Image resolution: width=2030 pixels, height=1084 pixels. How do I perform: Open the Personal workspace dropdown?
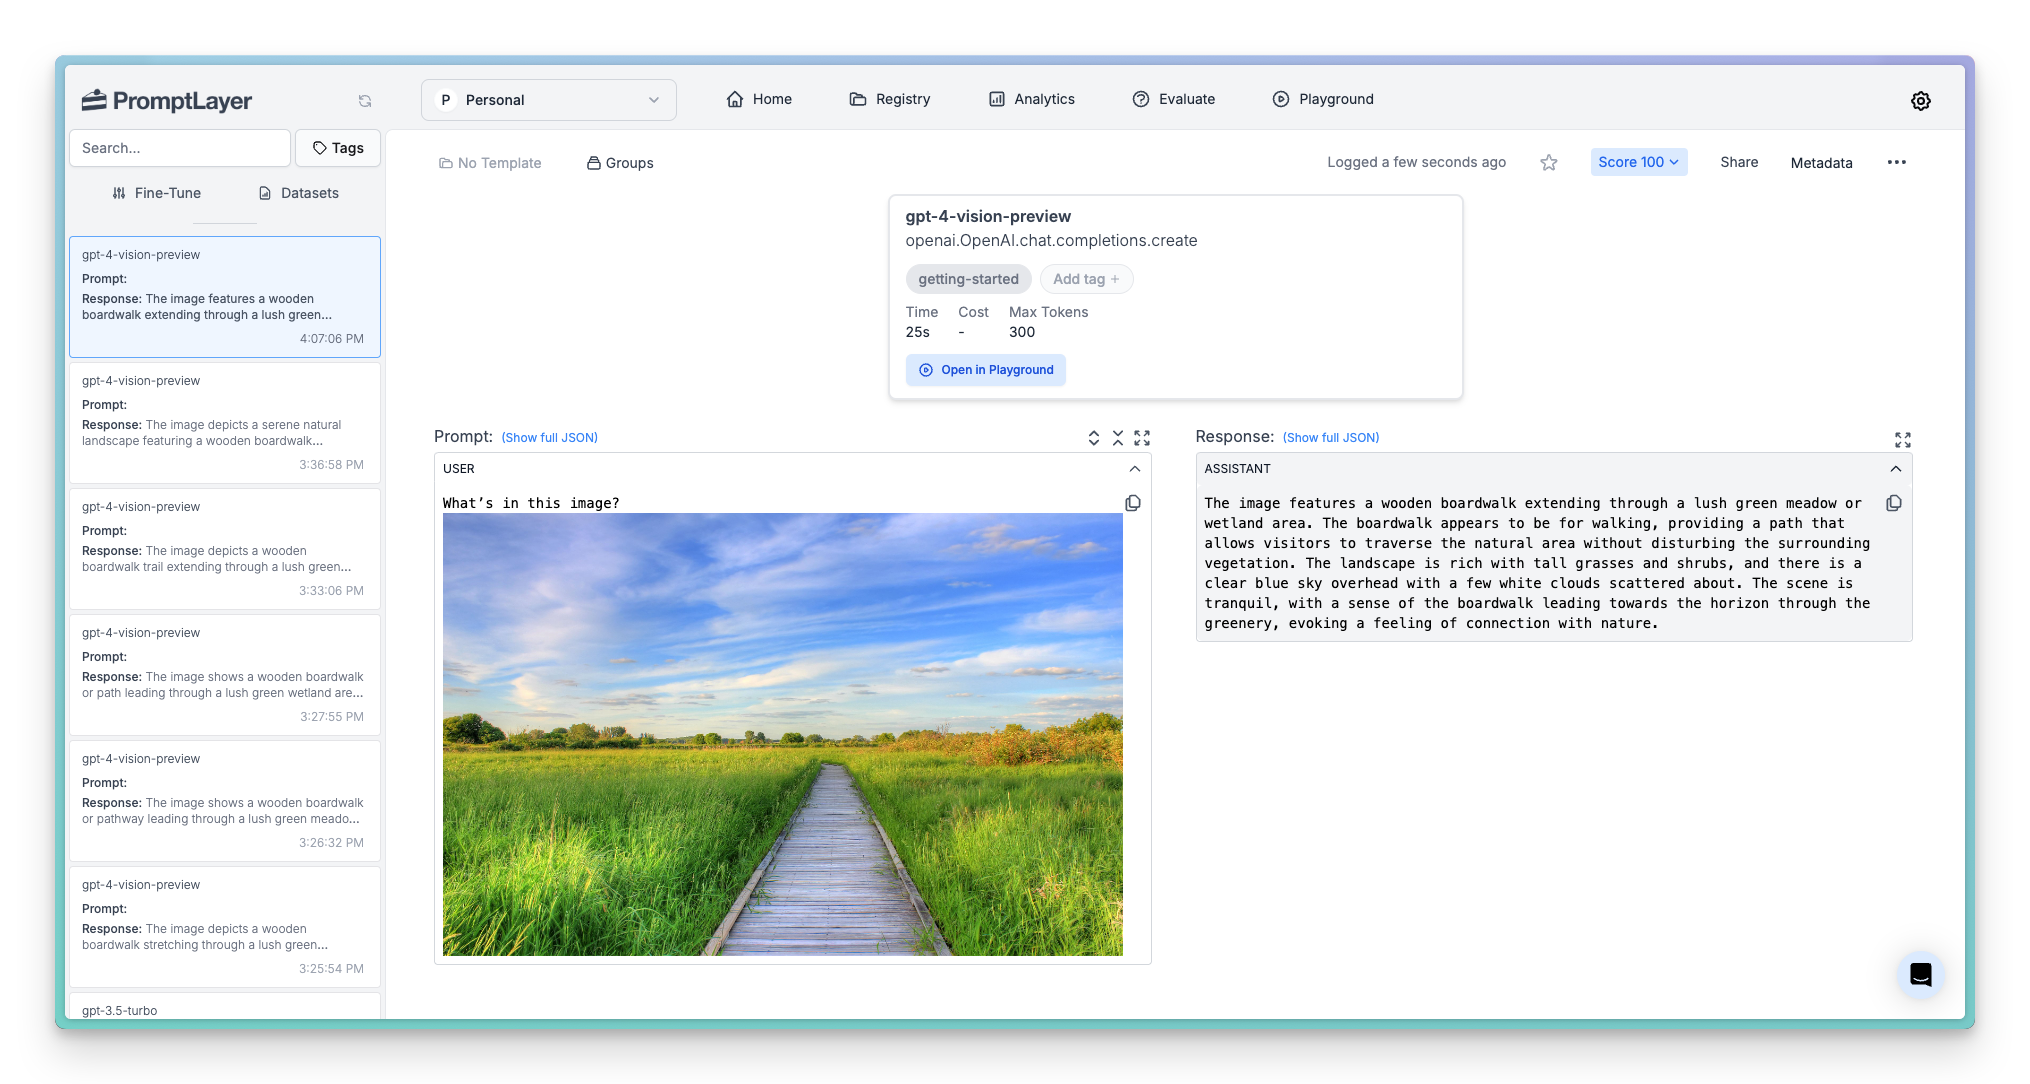pyautogui.click(x=549, y=100)
